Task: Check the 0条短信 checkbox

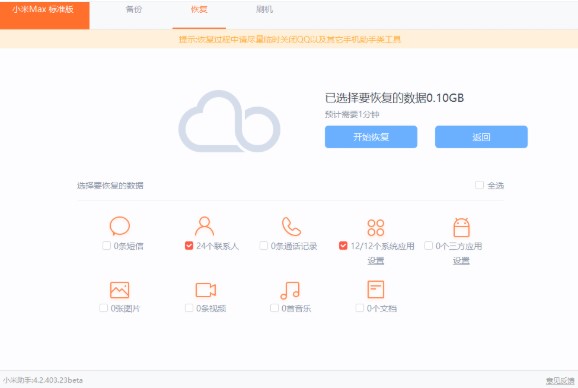Action: tap(106, 245)
